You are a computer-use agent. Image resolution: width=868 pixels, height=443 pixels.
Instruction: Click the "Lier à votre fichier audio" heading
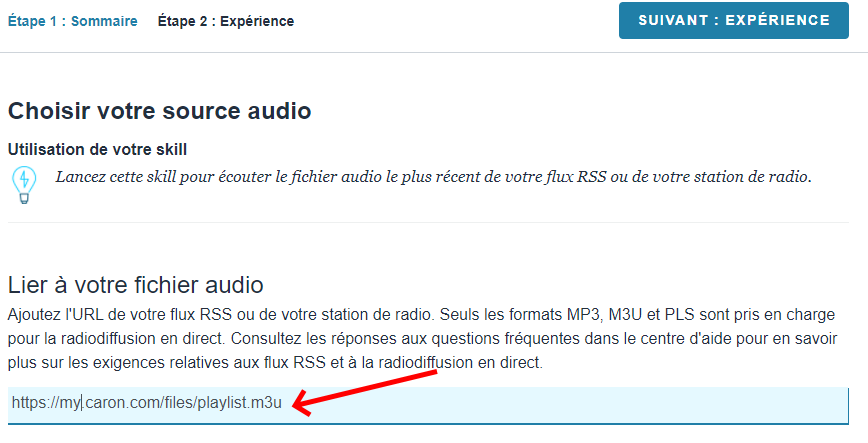(135, 284)
